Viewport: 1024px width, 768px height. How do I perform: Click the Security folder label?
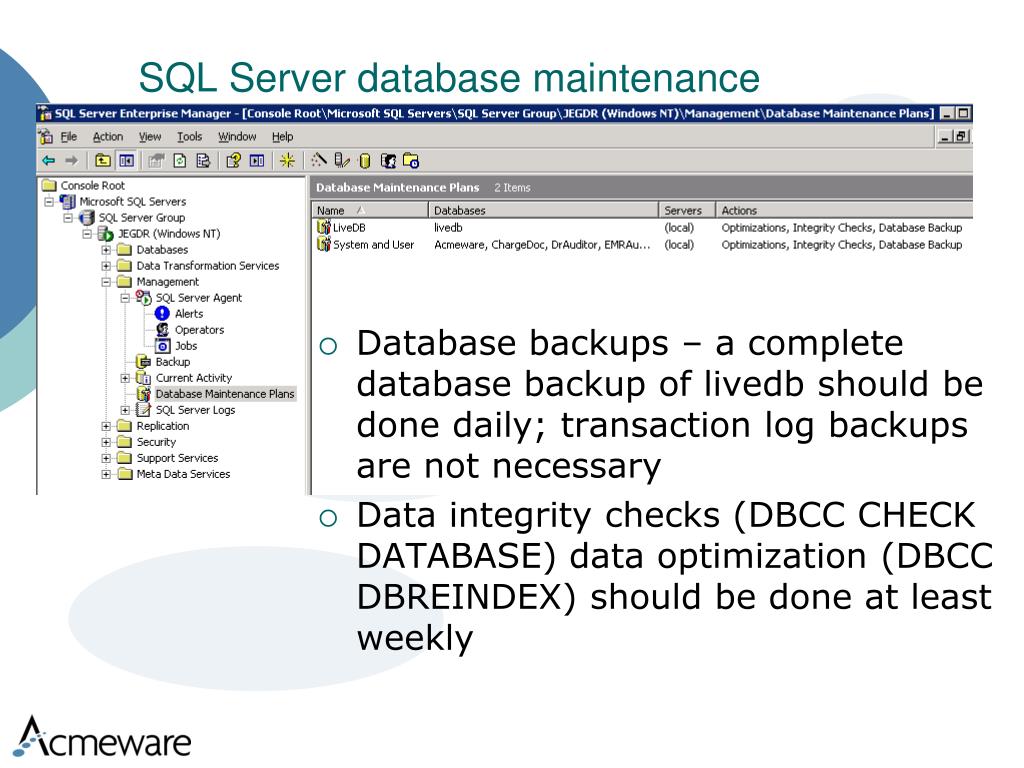pos(156,442)
